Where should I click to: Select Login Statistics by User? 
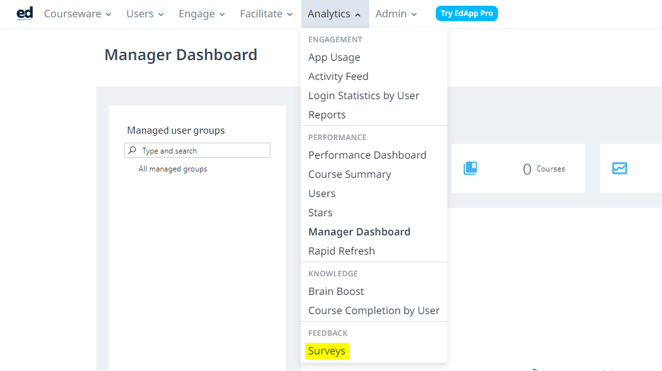click(x=364, y=95)
